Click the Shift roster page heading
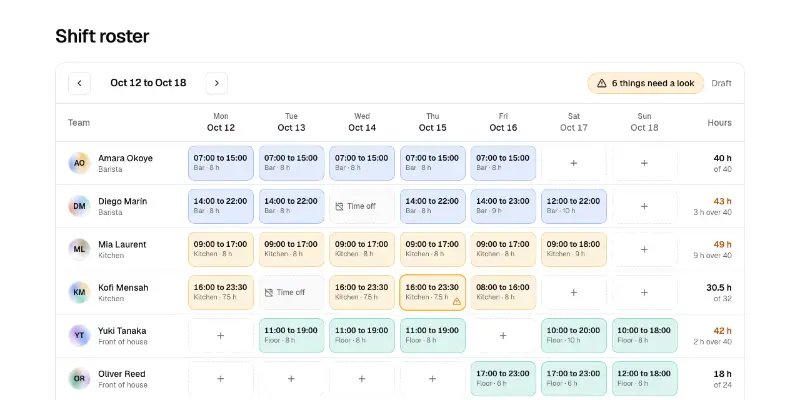 pyautogui.click(x=102, y=36)
